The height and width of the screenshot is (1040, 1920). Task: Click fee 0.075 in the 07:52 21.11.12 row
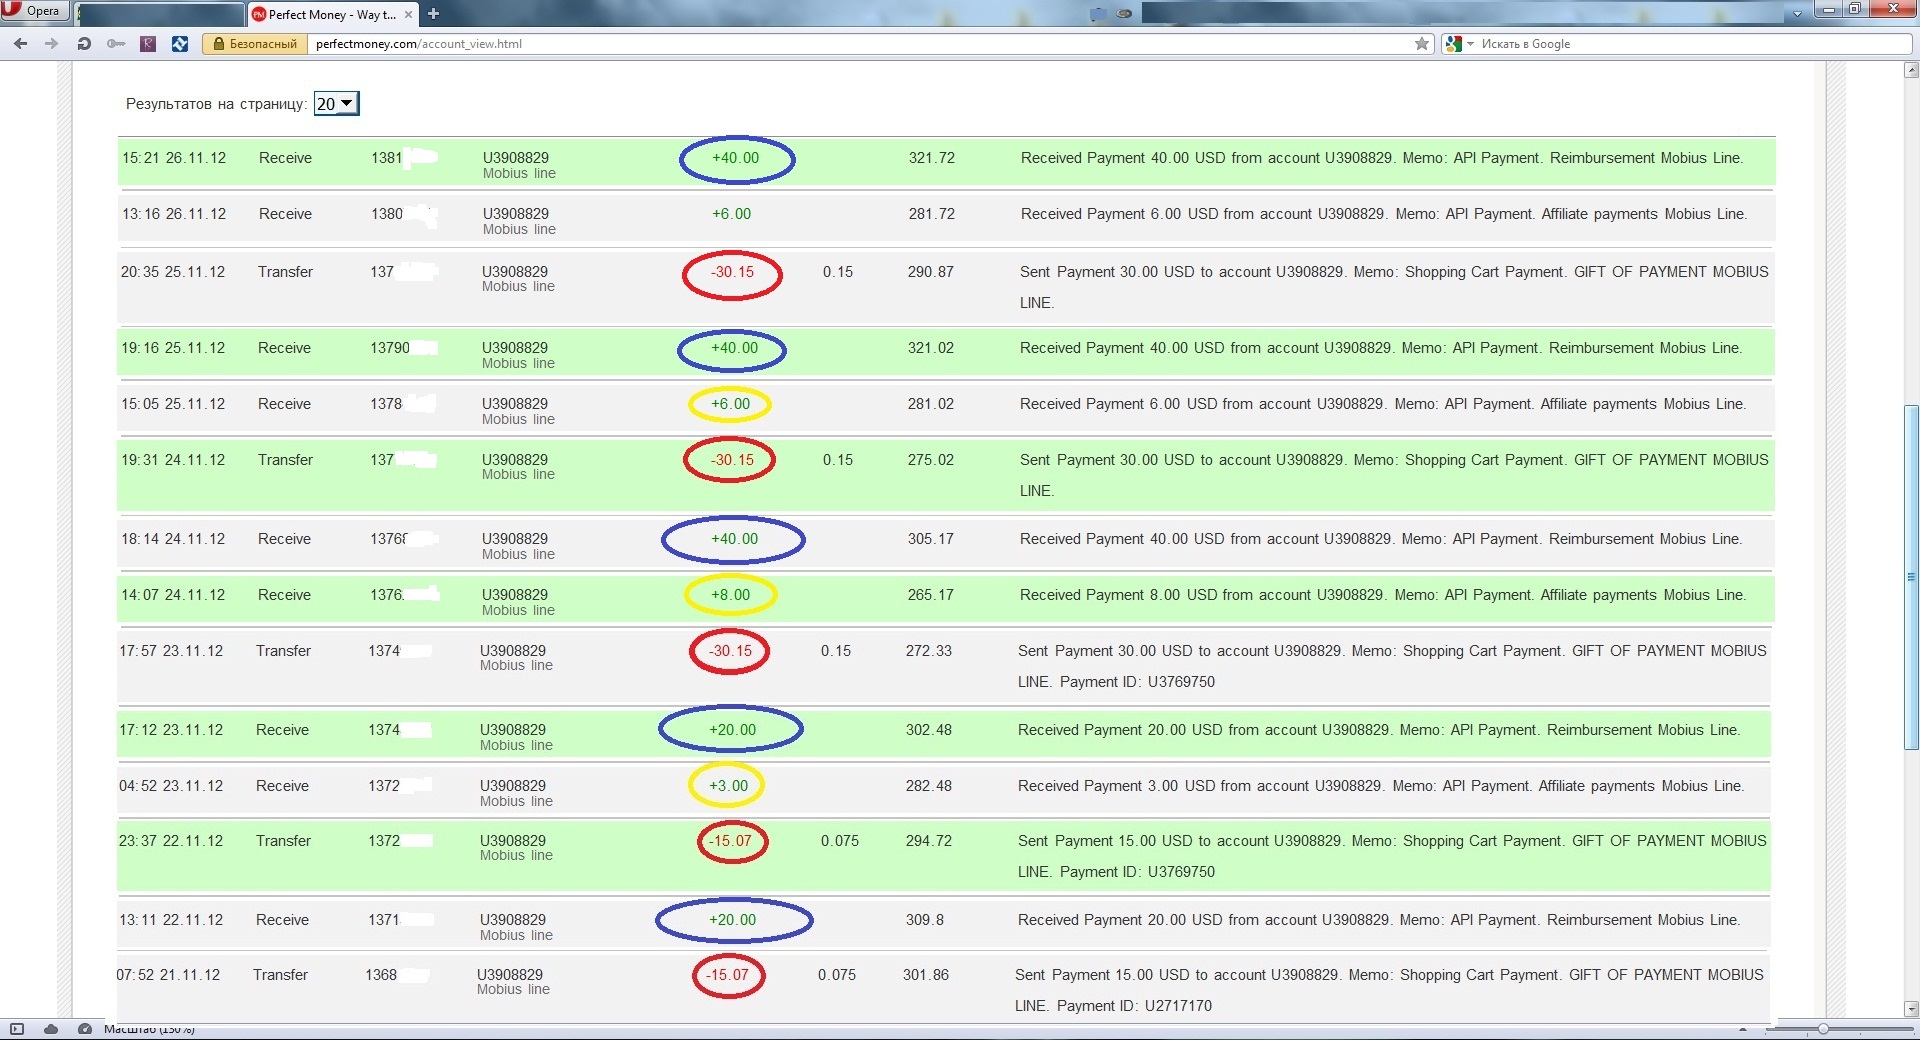pos(837,975)
